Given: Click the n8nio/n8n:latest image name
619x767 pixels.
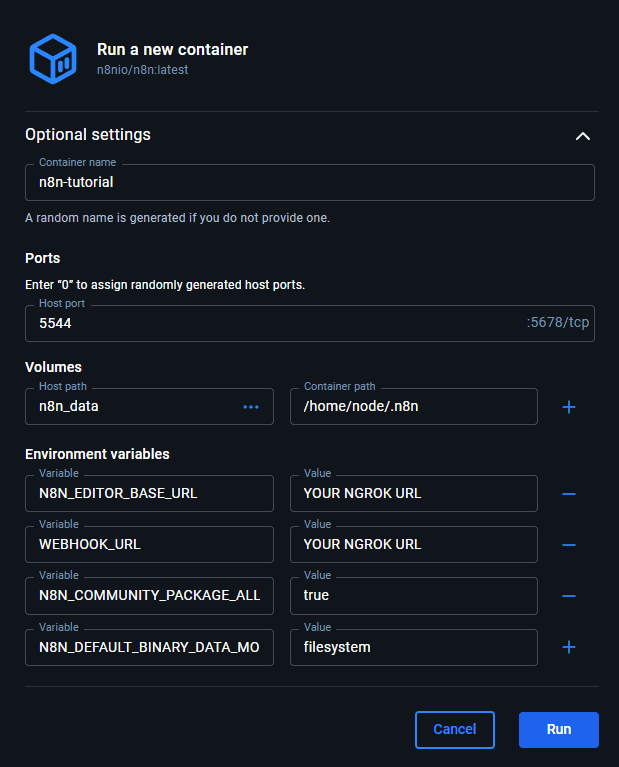Looking at the screenshot, I should (x=142, y=70).
